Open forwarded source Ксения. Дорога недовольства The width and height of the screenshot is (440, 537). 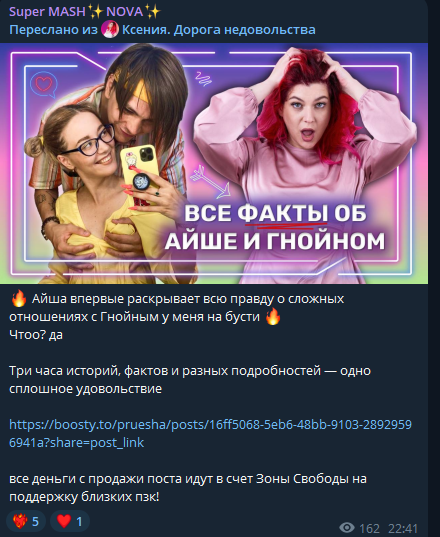[218, 30]
